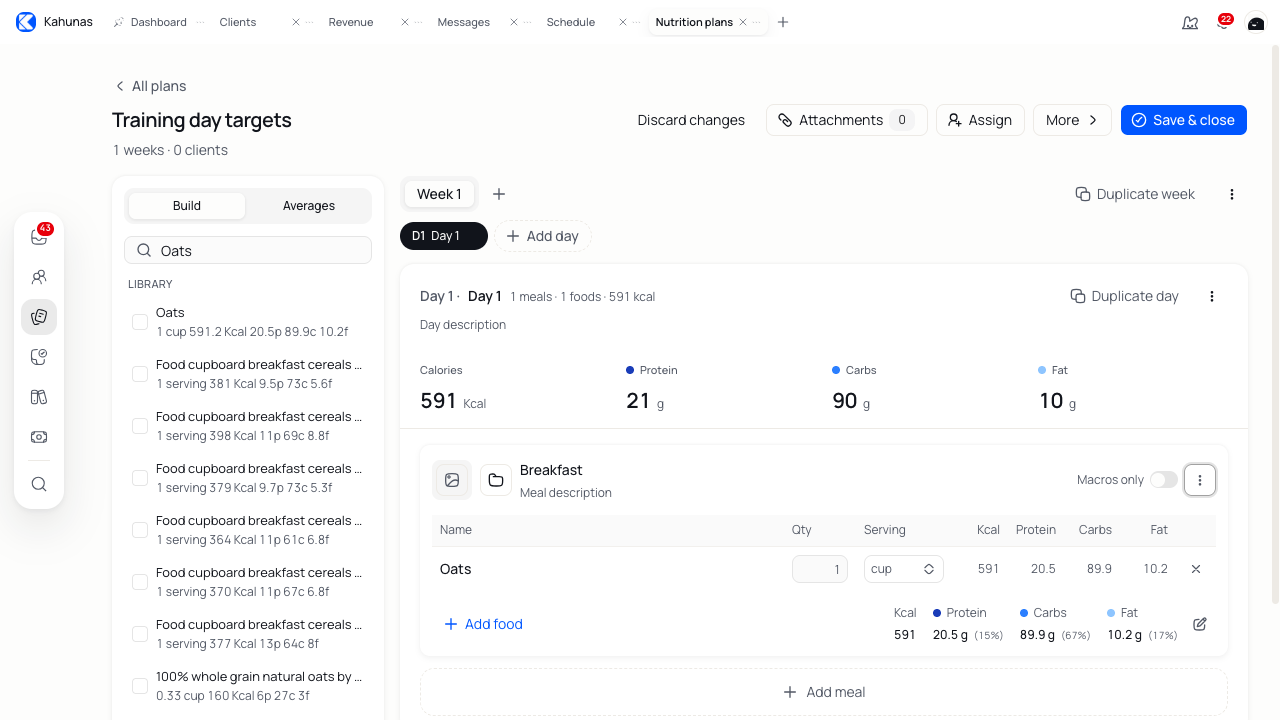This screenshot has height=720, width=1280.
Task: Click the Oats search field
Action: point(248,250)
